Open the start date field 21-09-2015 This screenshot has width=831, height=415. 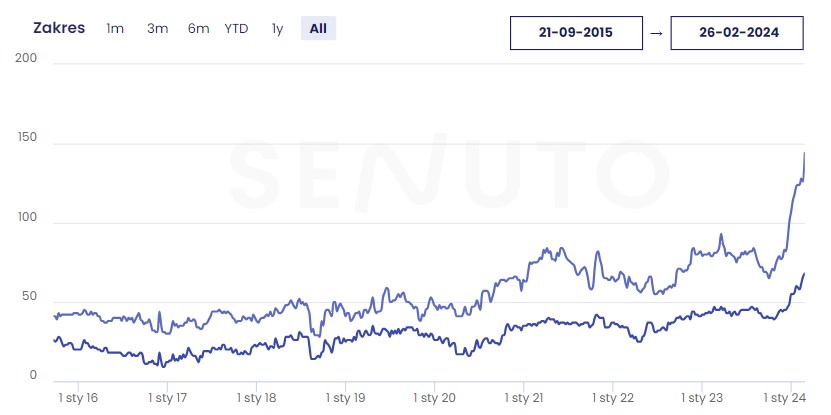coord(575,32)
